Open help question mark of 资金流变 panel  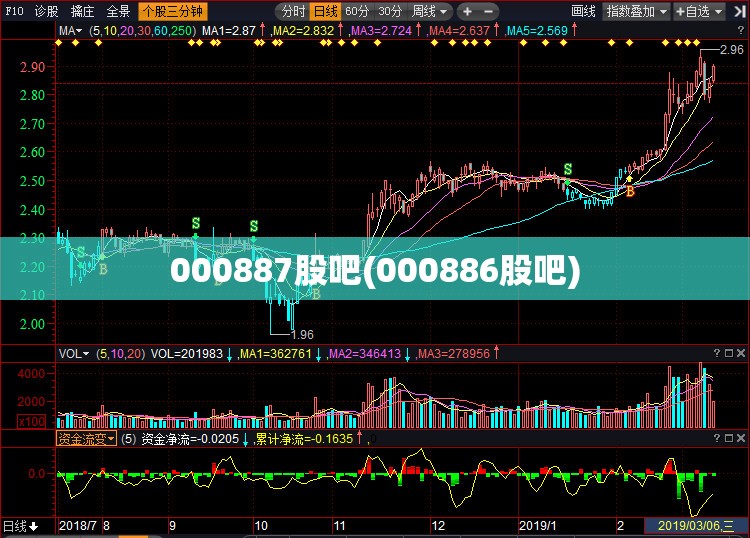tap(717, 438)
